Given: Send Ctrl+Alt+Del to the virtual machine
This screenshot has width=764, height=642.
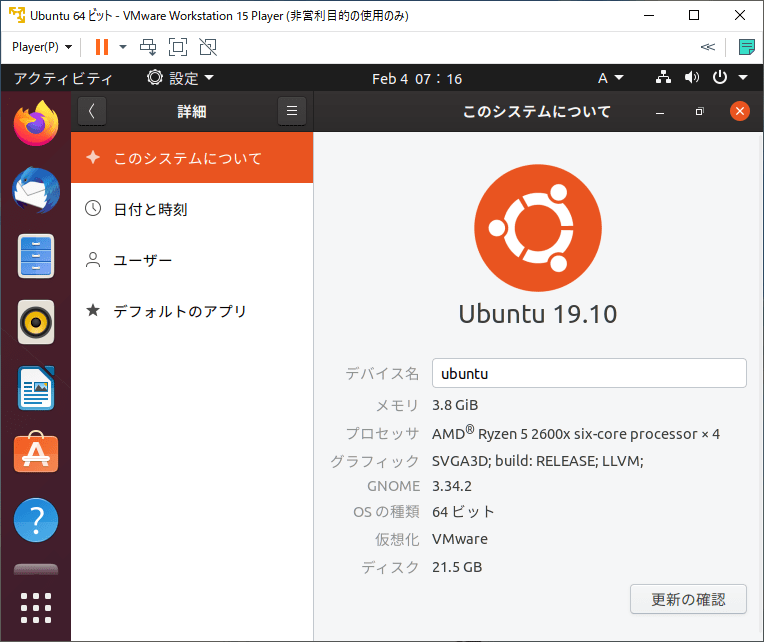Looking at the screenshot, I should point(148,47).
